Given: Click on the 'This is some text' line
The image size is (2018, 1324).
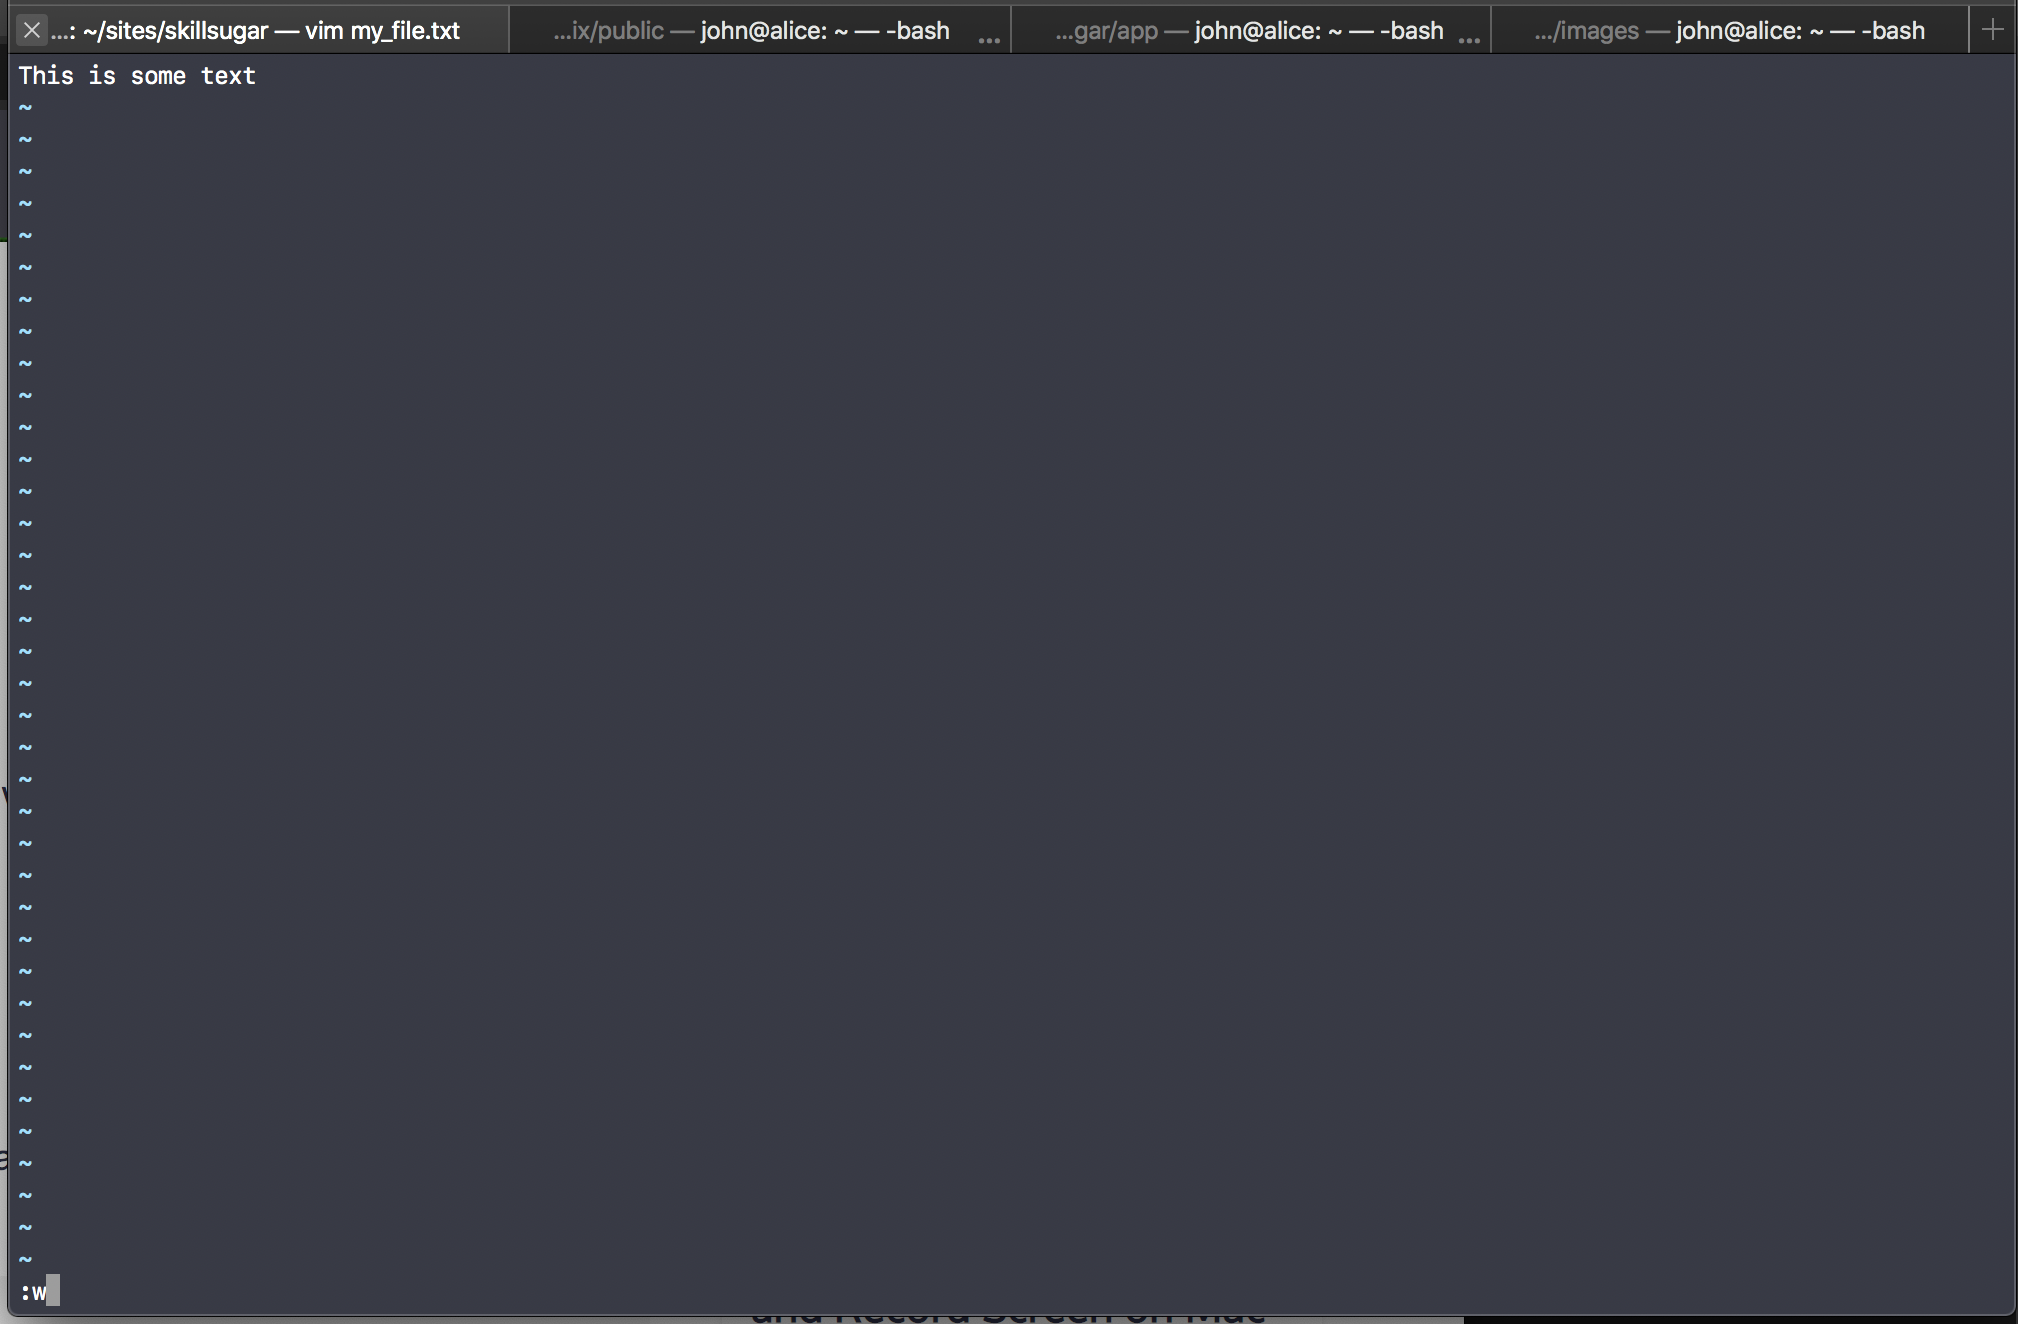Looking at the screenshot, I should 136,75.
